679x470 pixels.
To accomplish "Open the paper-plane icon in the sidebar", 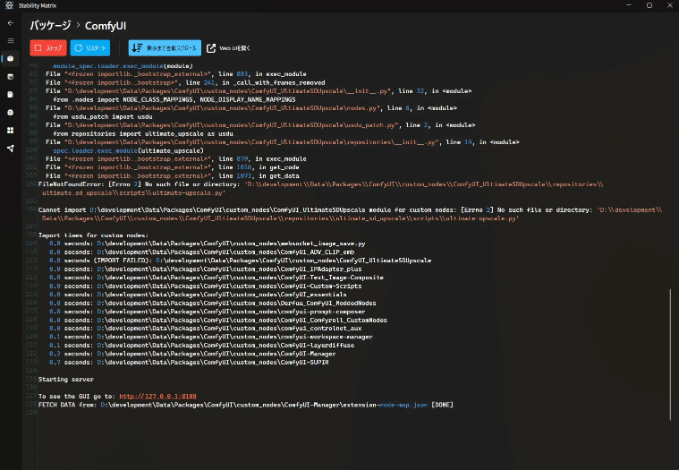I will (10, 149).
